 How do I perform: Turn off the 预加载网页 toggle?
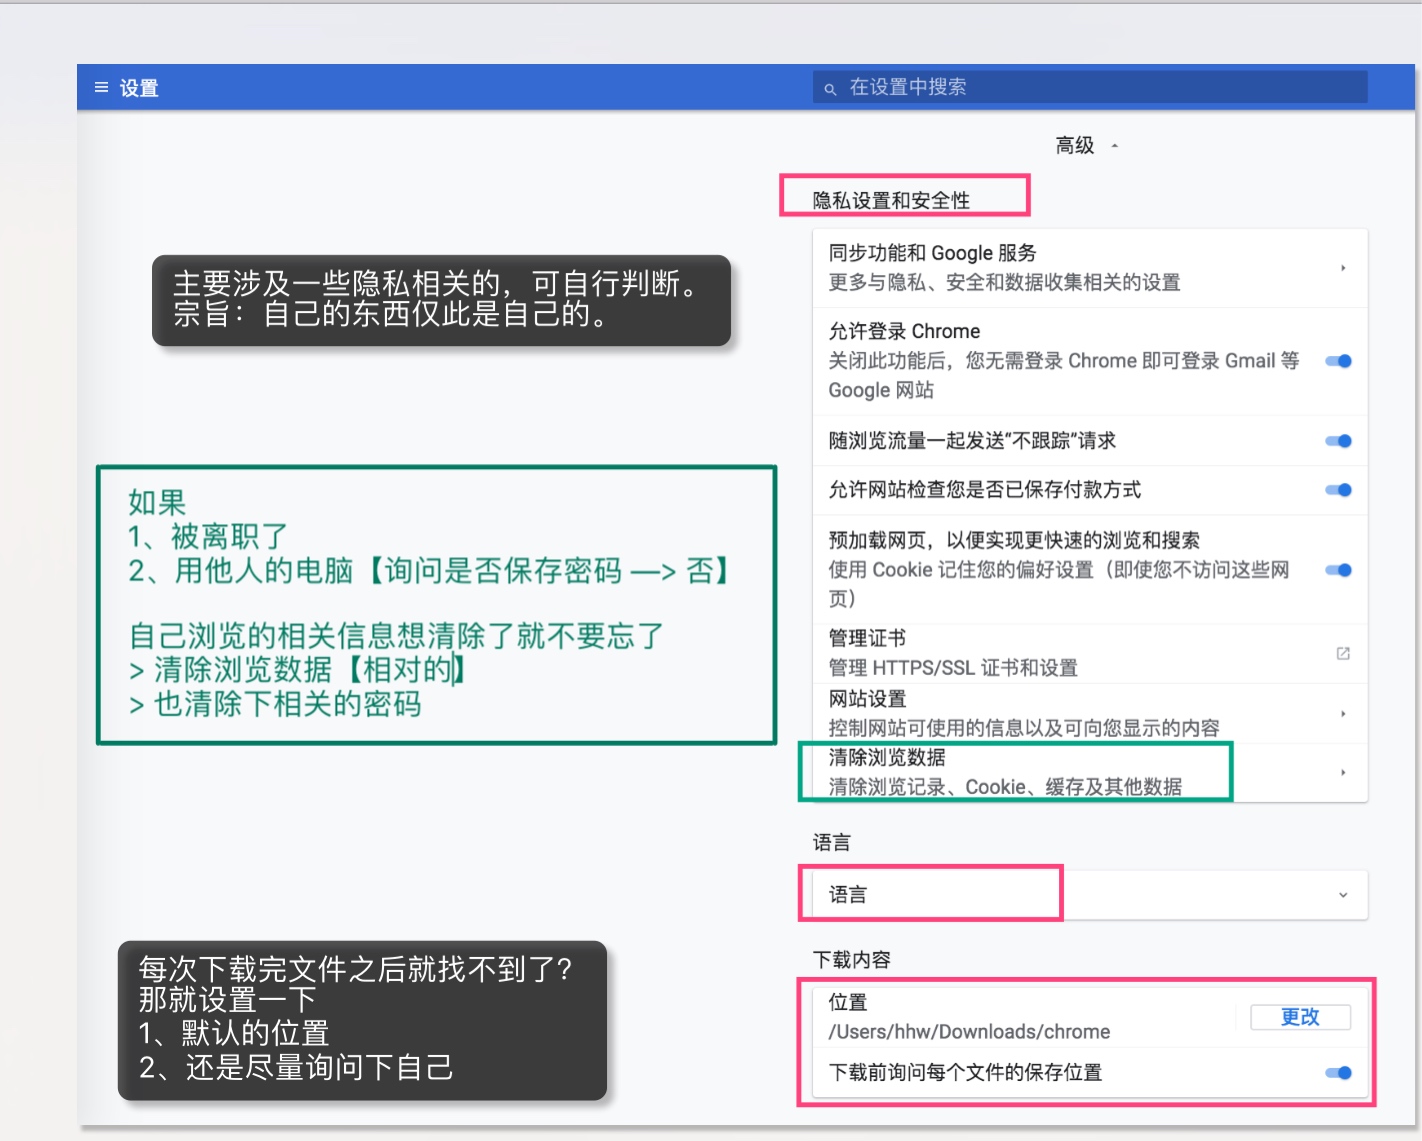1338,570
